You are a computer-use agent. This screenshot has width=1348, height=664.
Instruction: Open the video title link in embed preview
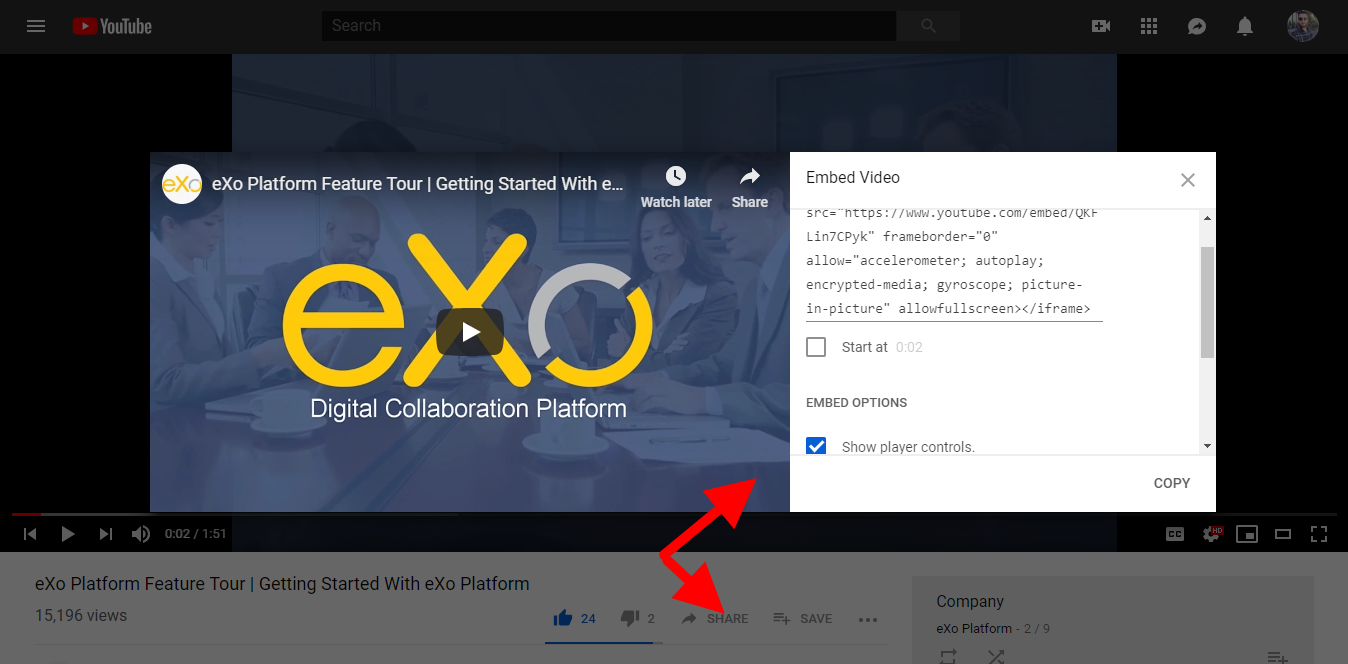pos(418,184)
